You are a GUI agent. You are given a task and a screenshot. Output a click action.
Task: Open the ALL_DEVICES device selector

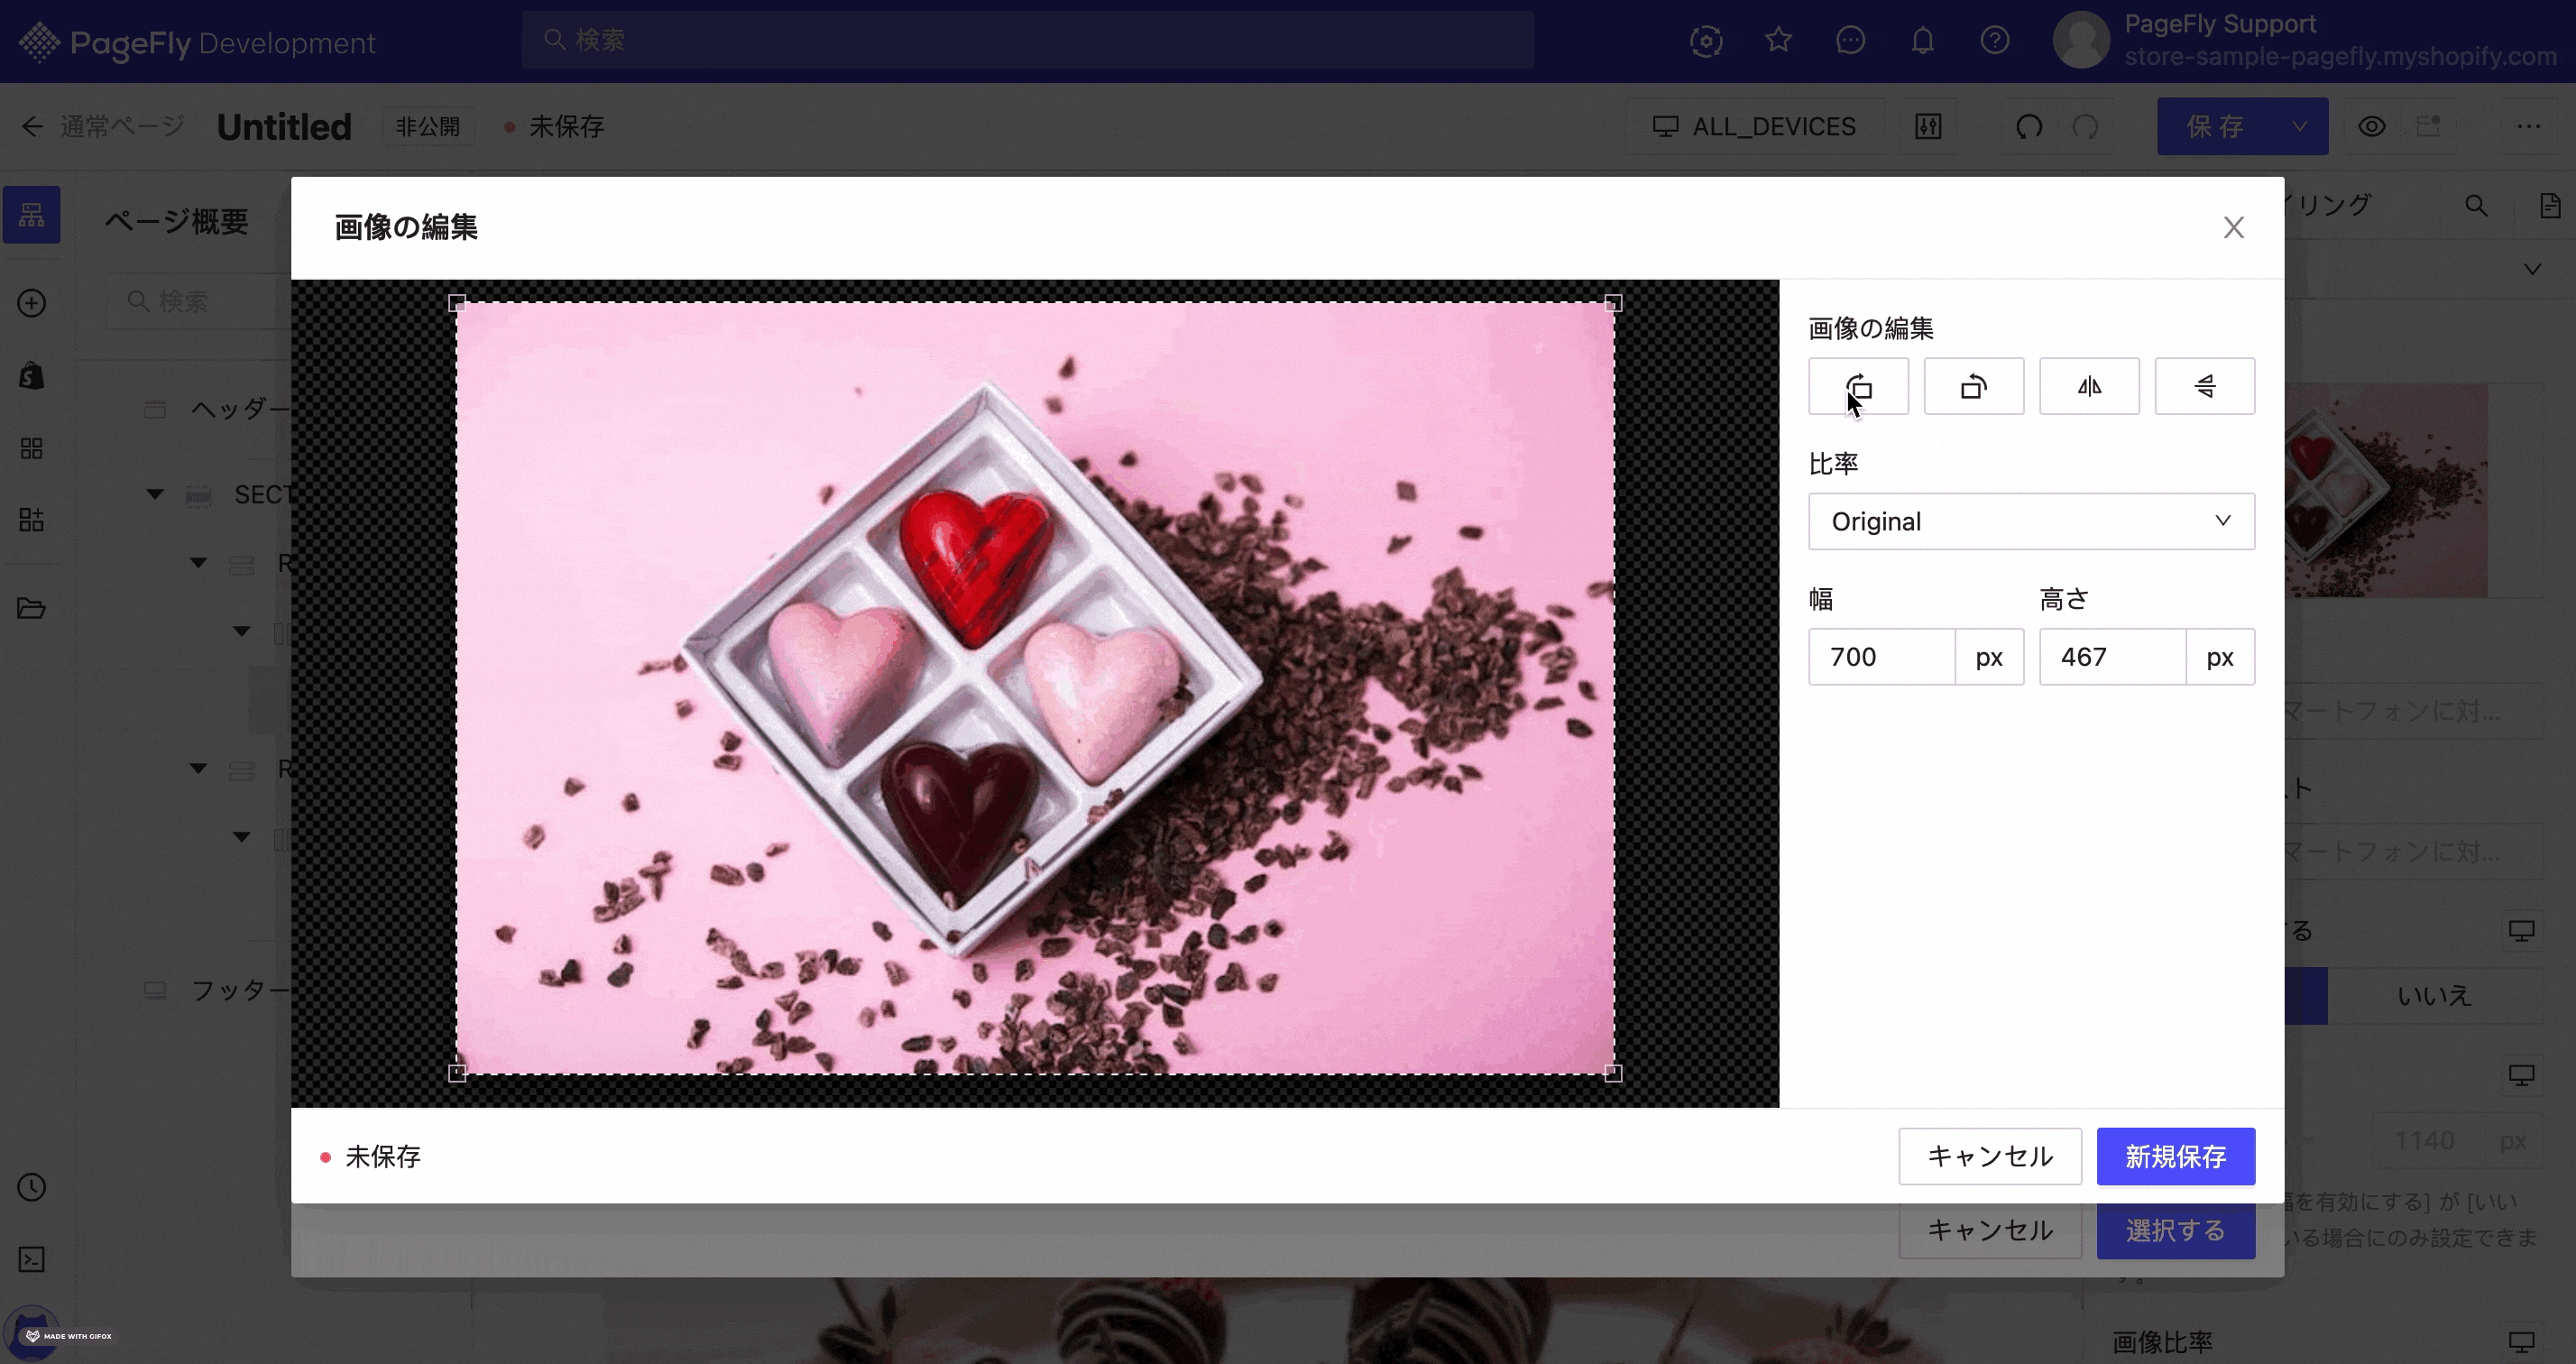1754,126
